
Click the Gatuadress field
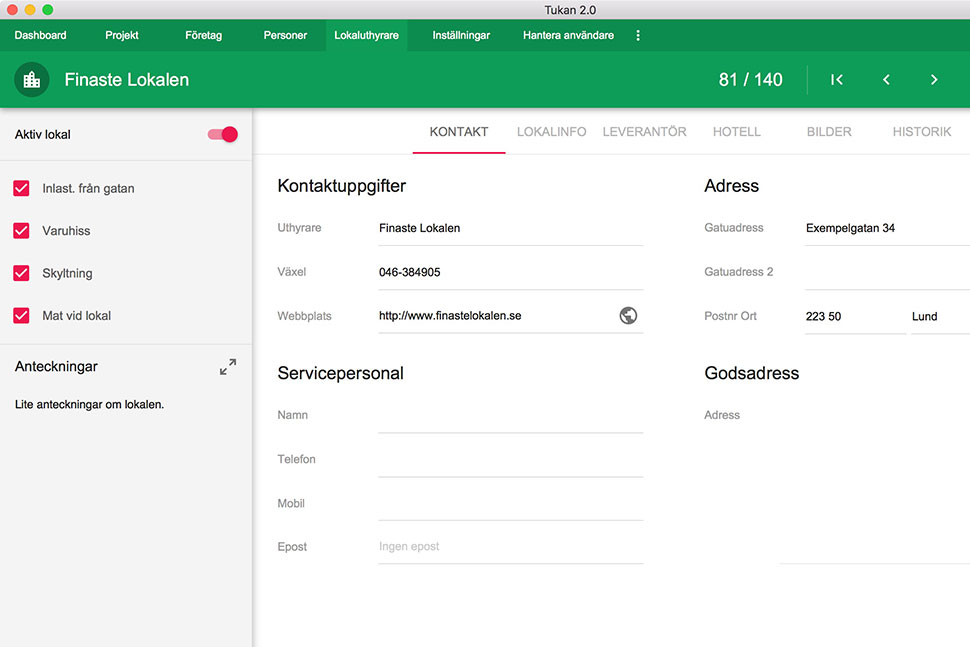click(887, 228)
